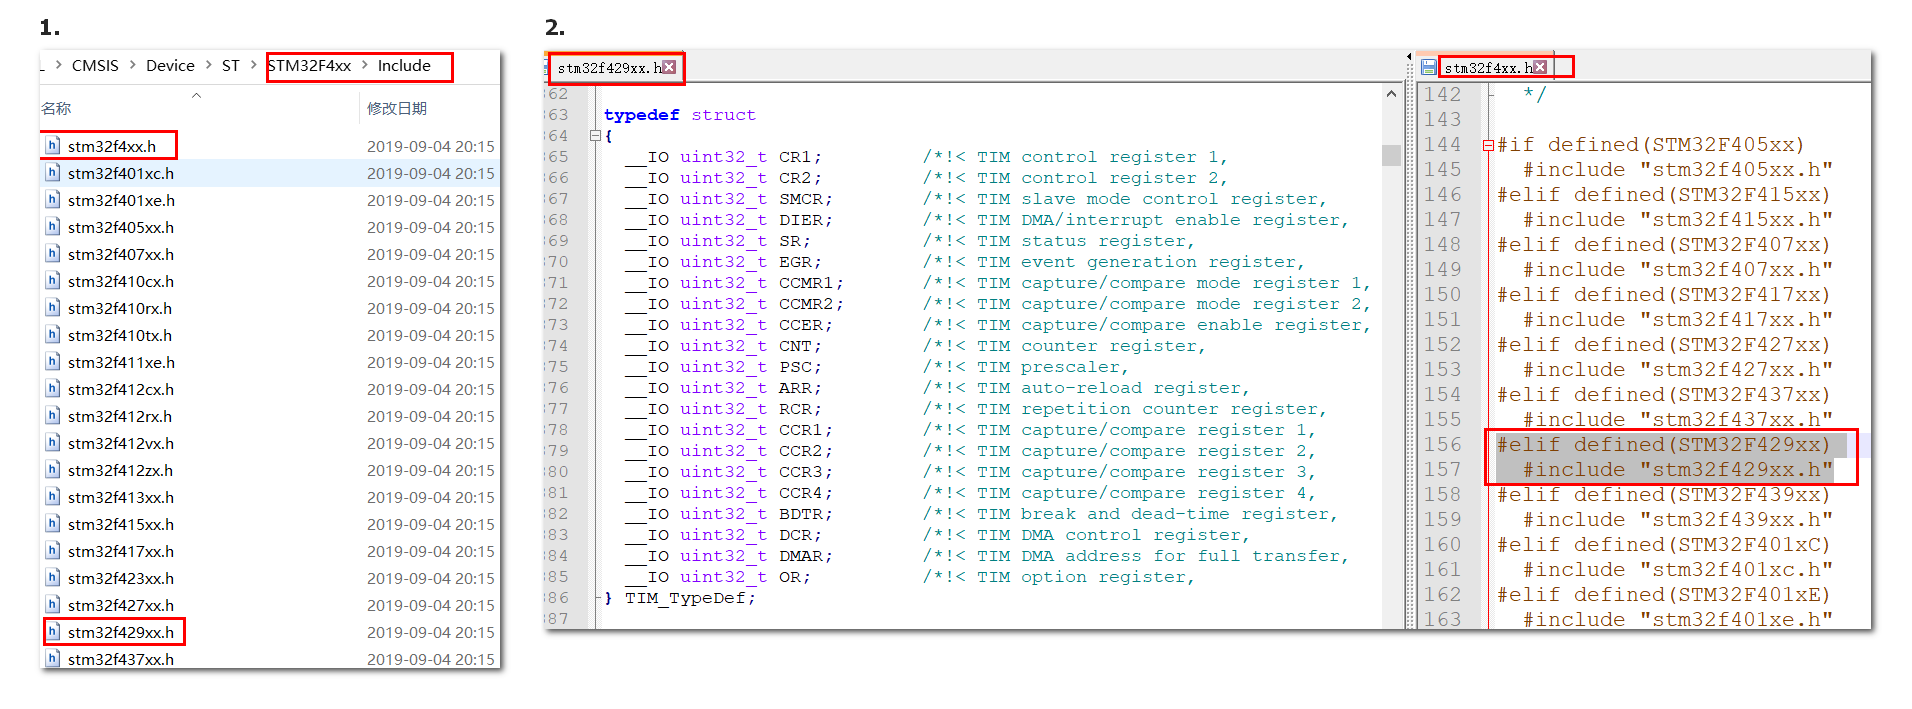Click the typedef struct line in editor

tap(680, 115)
